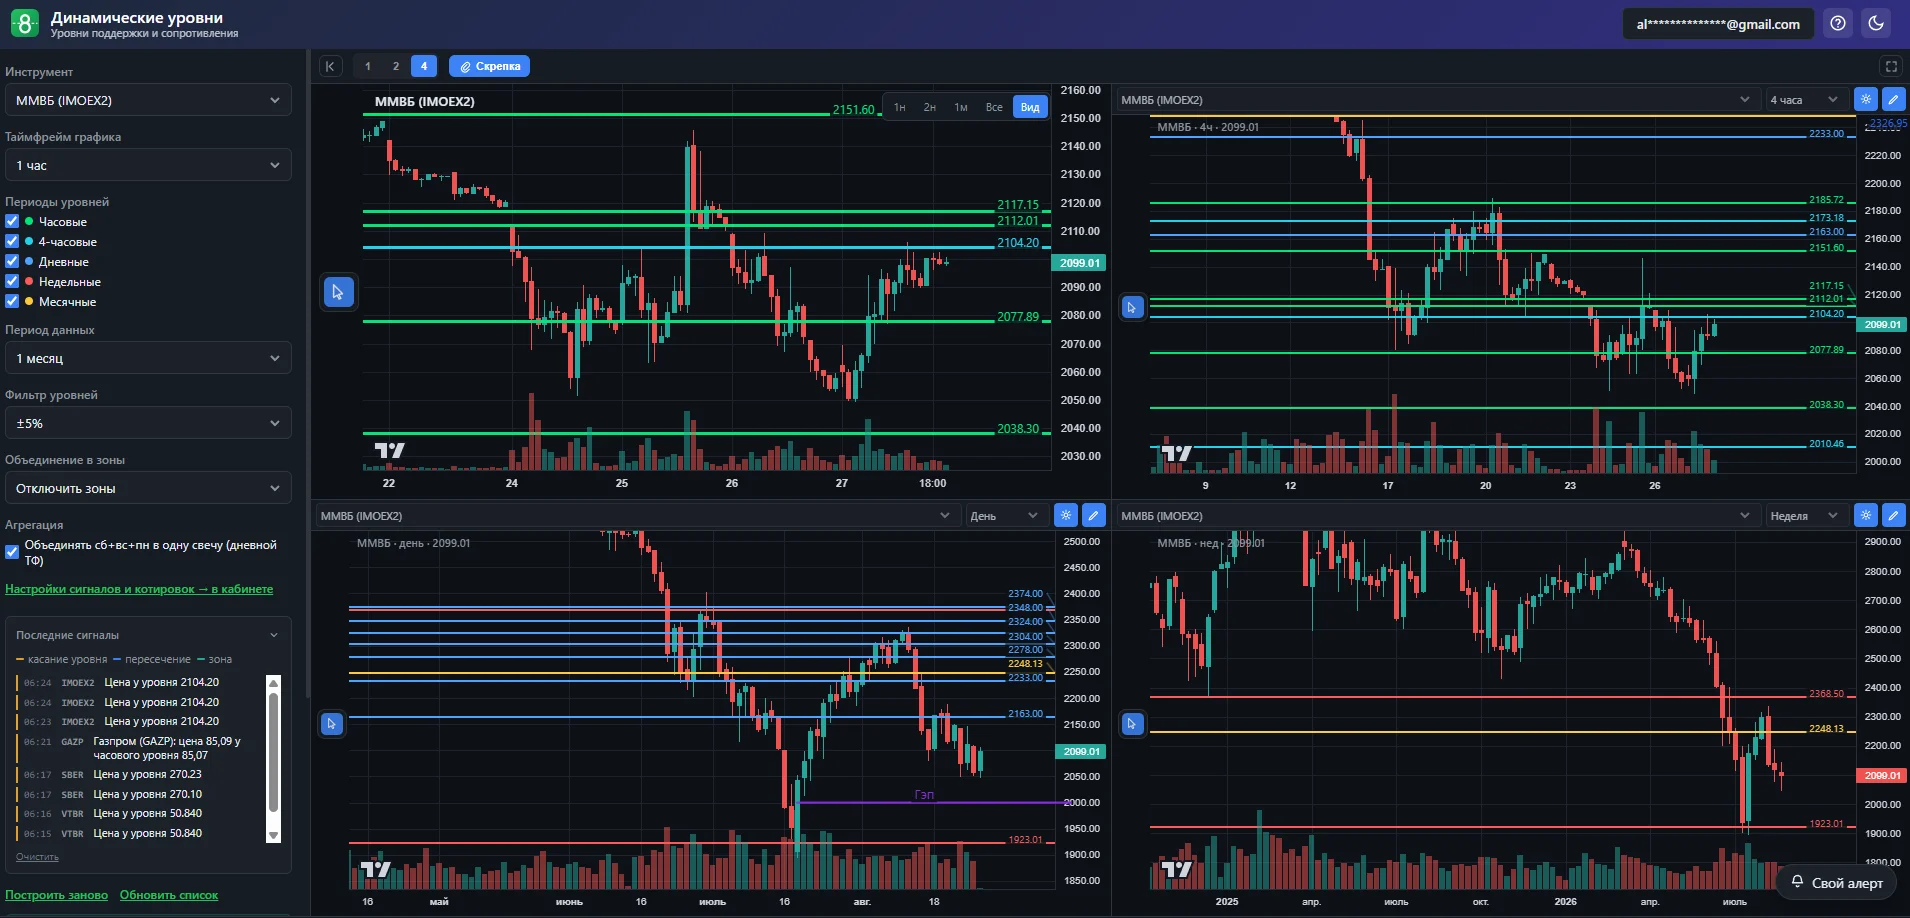The width and height of the screenshot is (1910, 918).
Task: Open День timeframe dropdown
Action: (x=1006, y=516)
